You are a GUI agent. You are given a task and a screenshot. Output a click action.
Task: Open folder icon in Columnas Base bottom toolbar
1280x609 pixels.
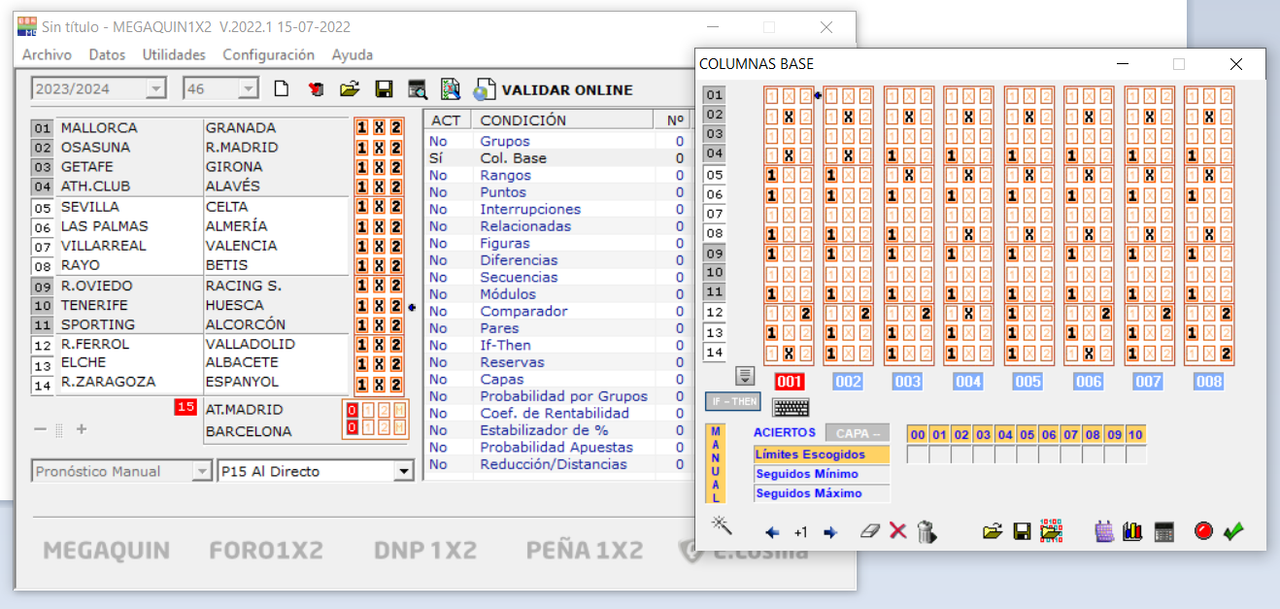click(x=992, y=532)
